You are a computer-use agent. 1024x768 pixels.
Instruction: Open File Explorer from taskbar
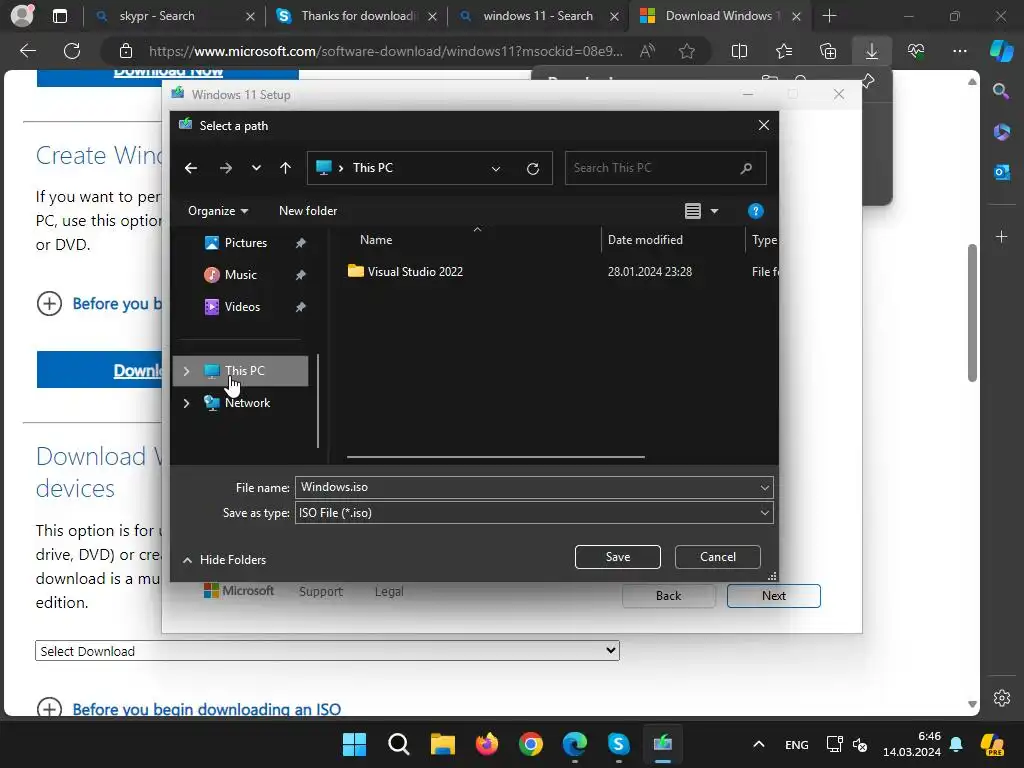pyautogui.click(x=443, y=744)
